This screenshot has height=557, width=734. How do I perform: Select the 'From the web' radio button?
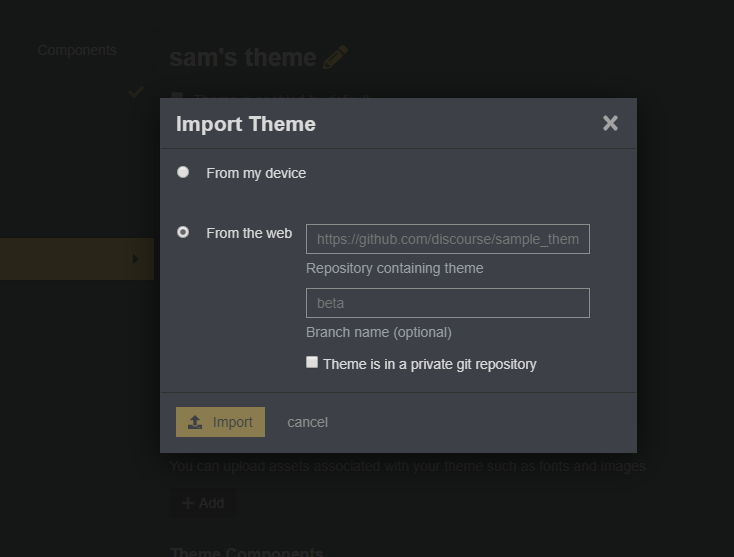(183, 232)
